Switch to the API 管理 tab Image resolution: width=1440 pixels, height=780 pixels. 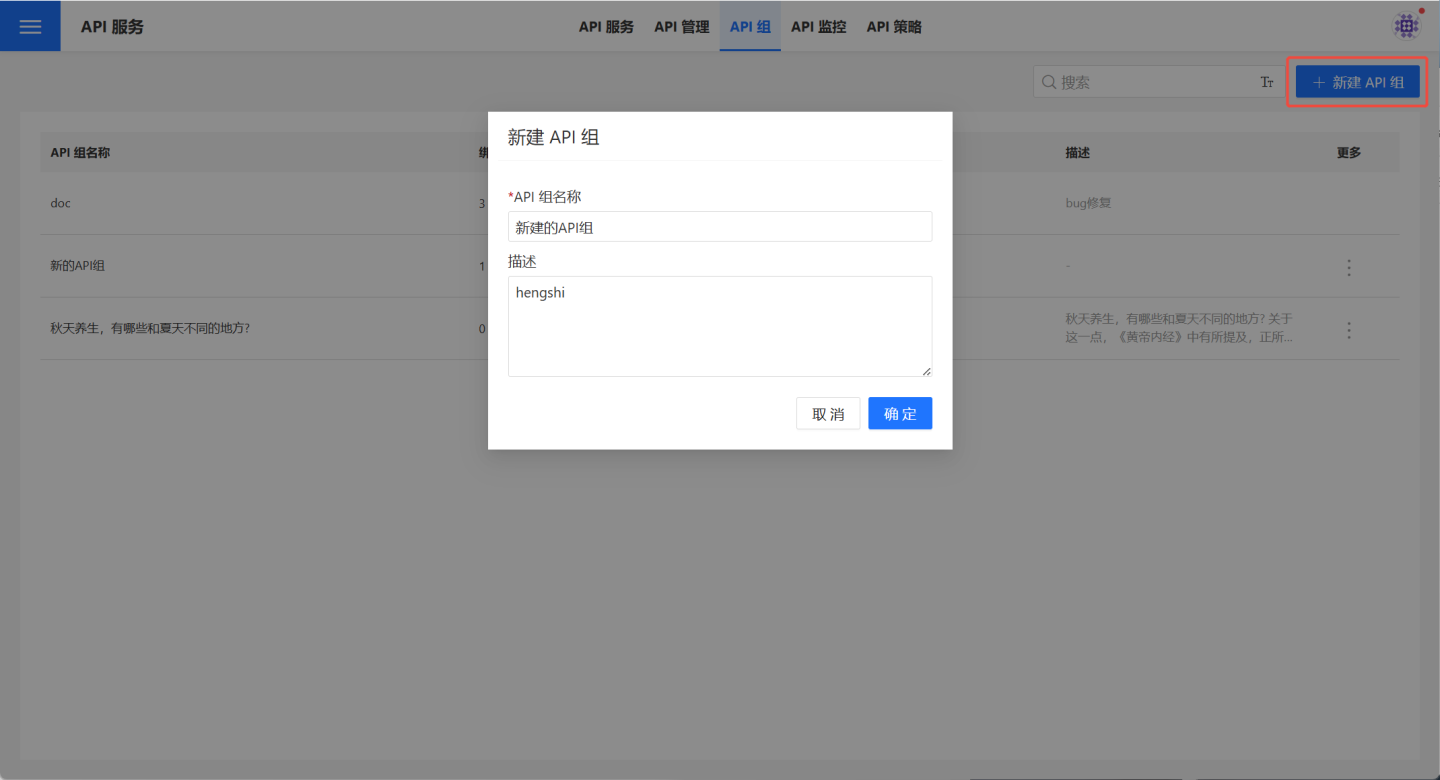click(682, 27)
